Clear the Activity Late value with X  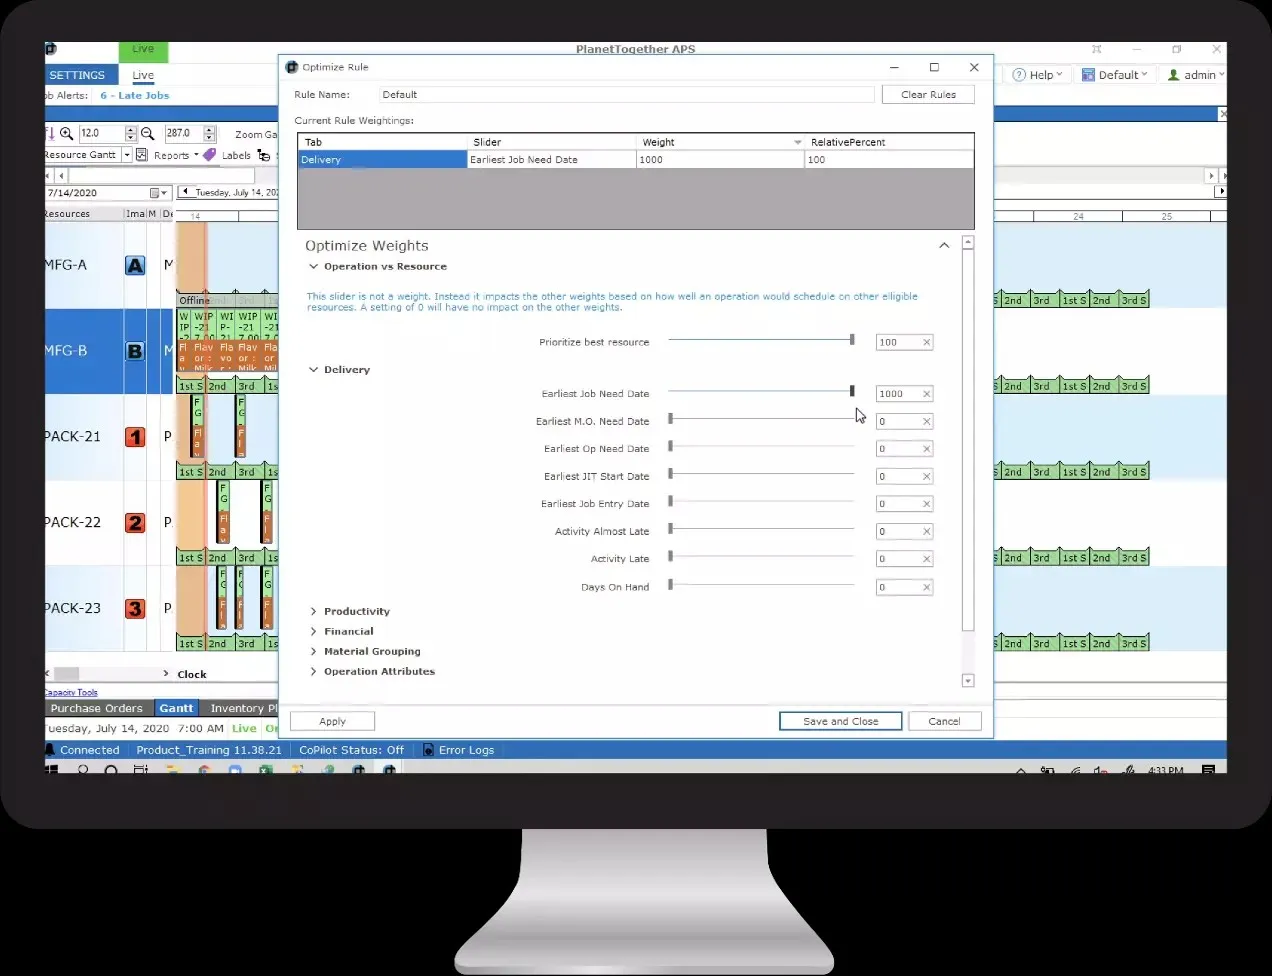(926, 559)
